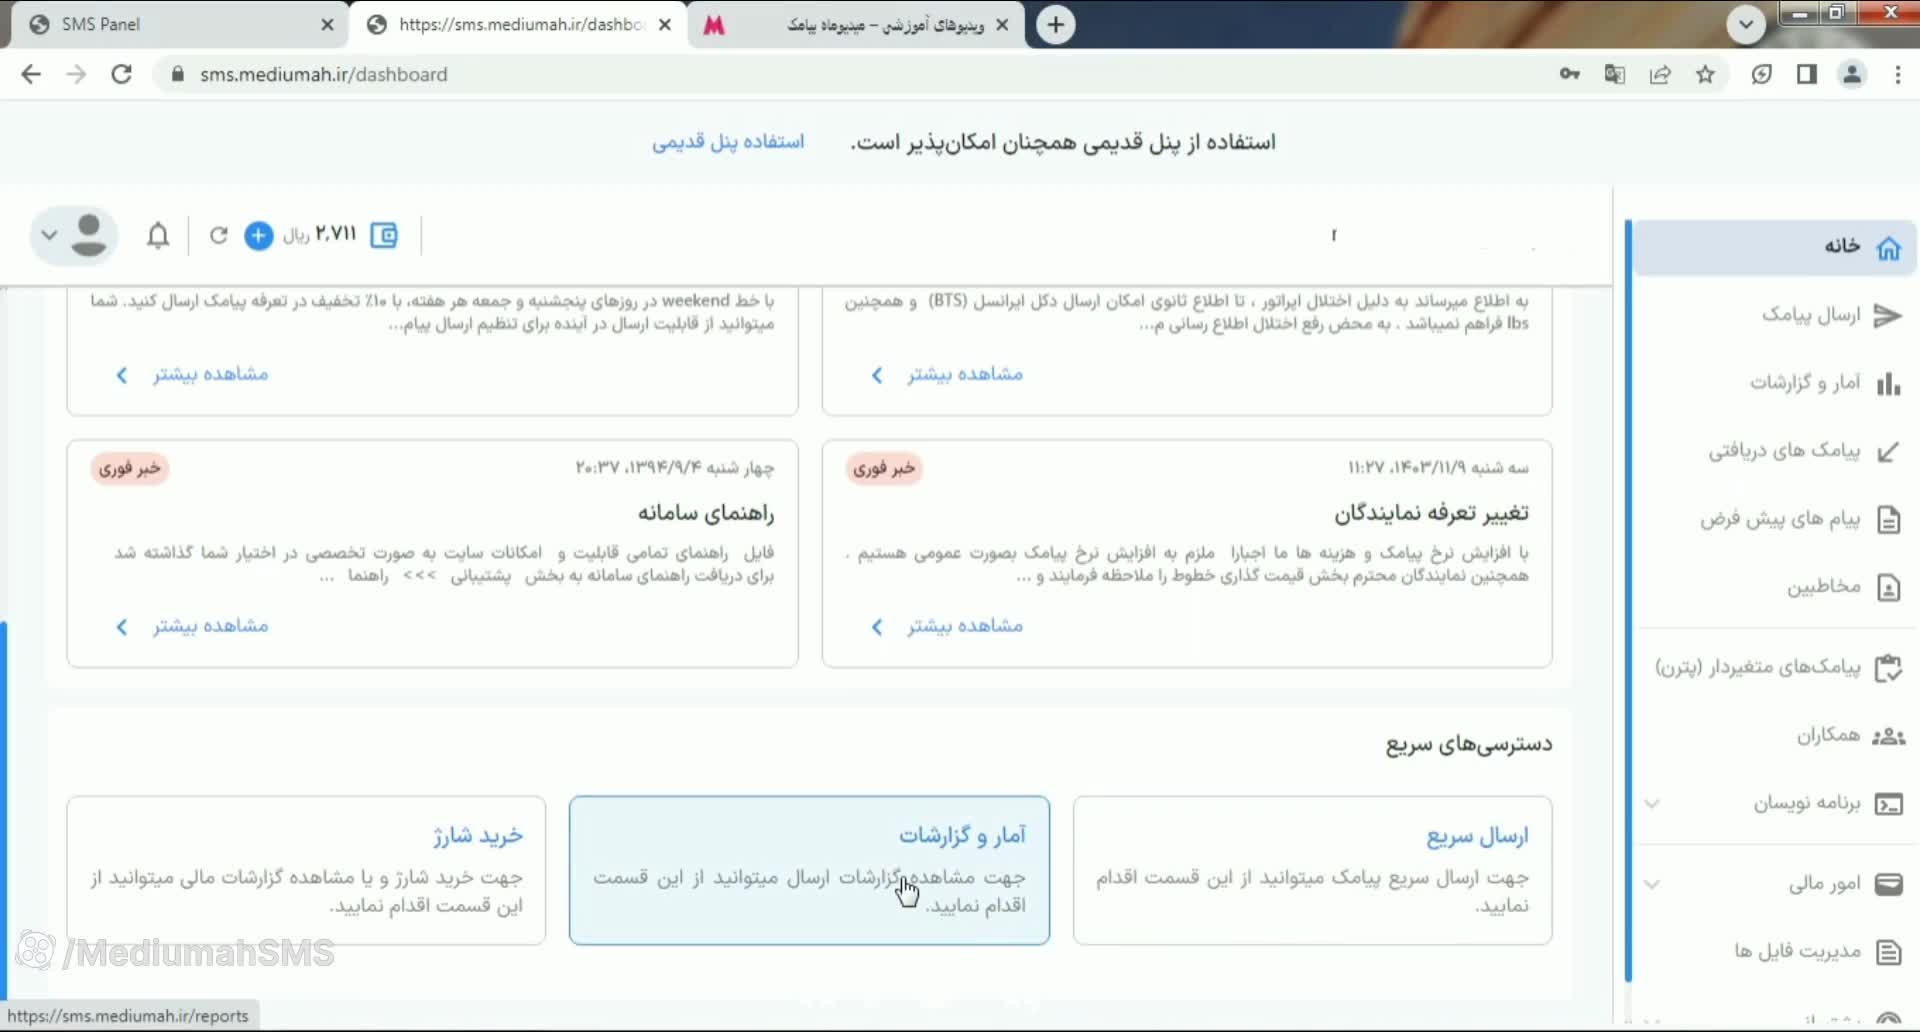The height and width of the screenshot is (1032, 1920).
Task: Open ارسال پیامک from the sidebar
Action: pos(1811,316)
